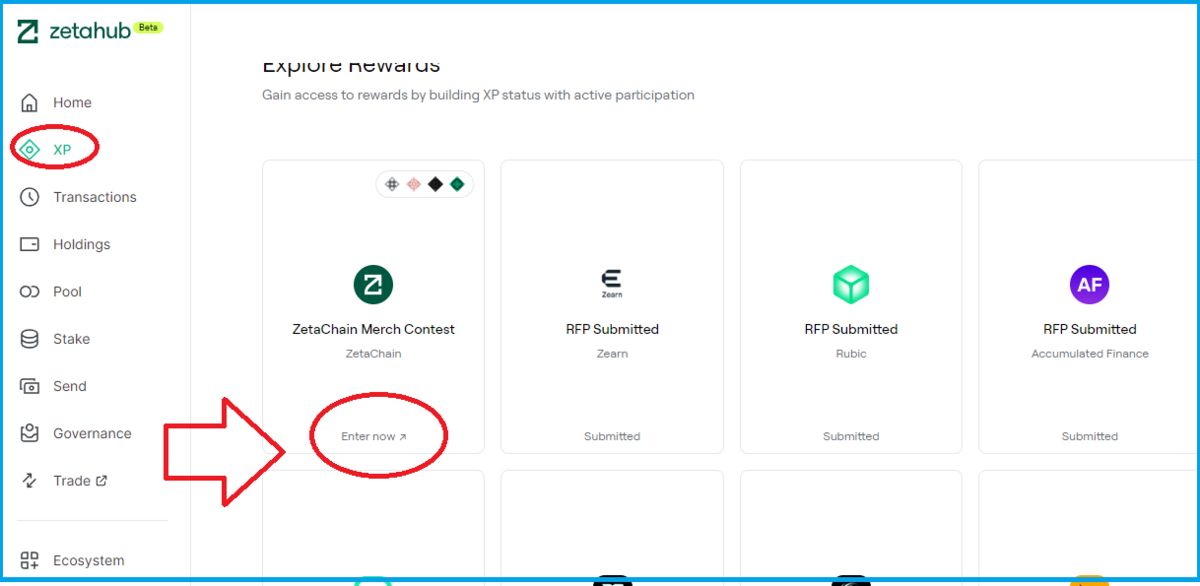
Task: Click the ZetaChain subtitle under Merch Contest
Action: coord(373,353)
